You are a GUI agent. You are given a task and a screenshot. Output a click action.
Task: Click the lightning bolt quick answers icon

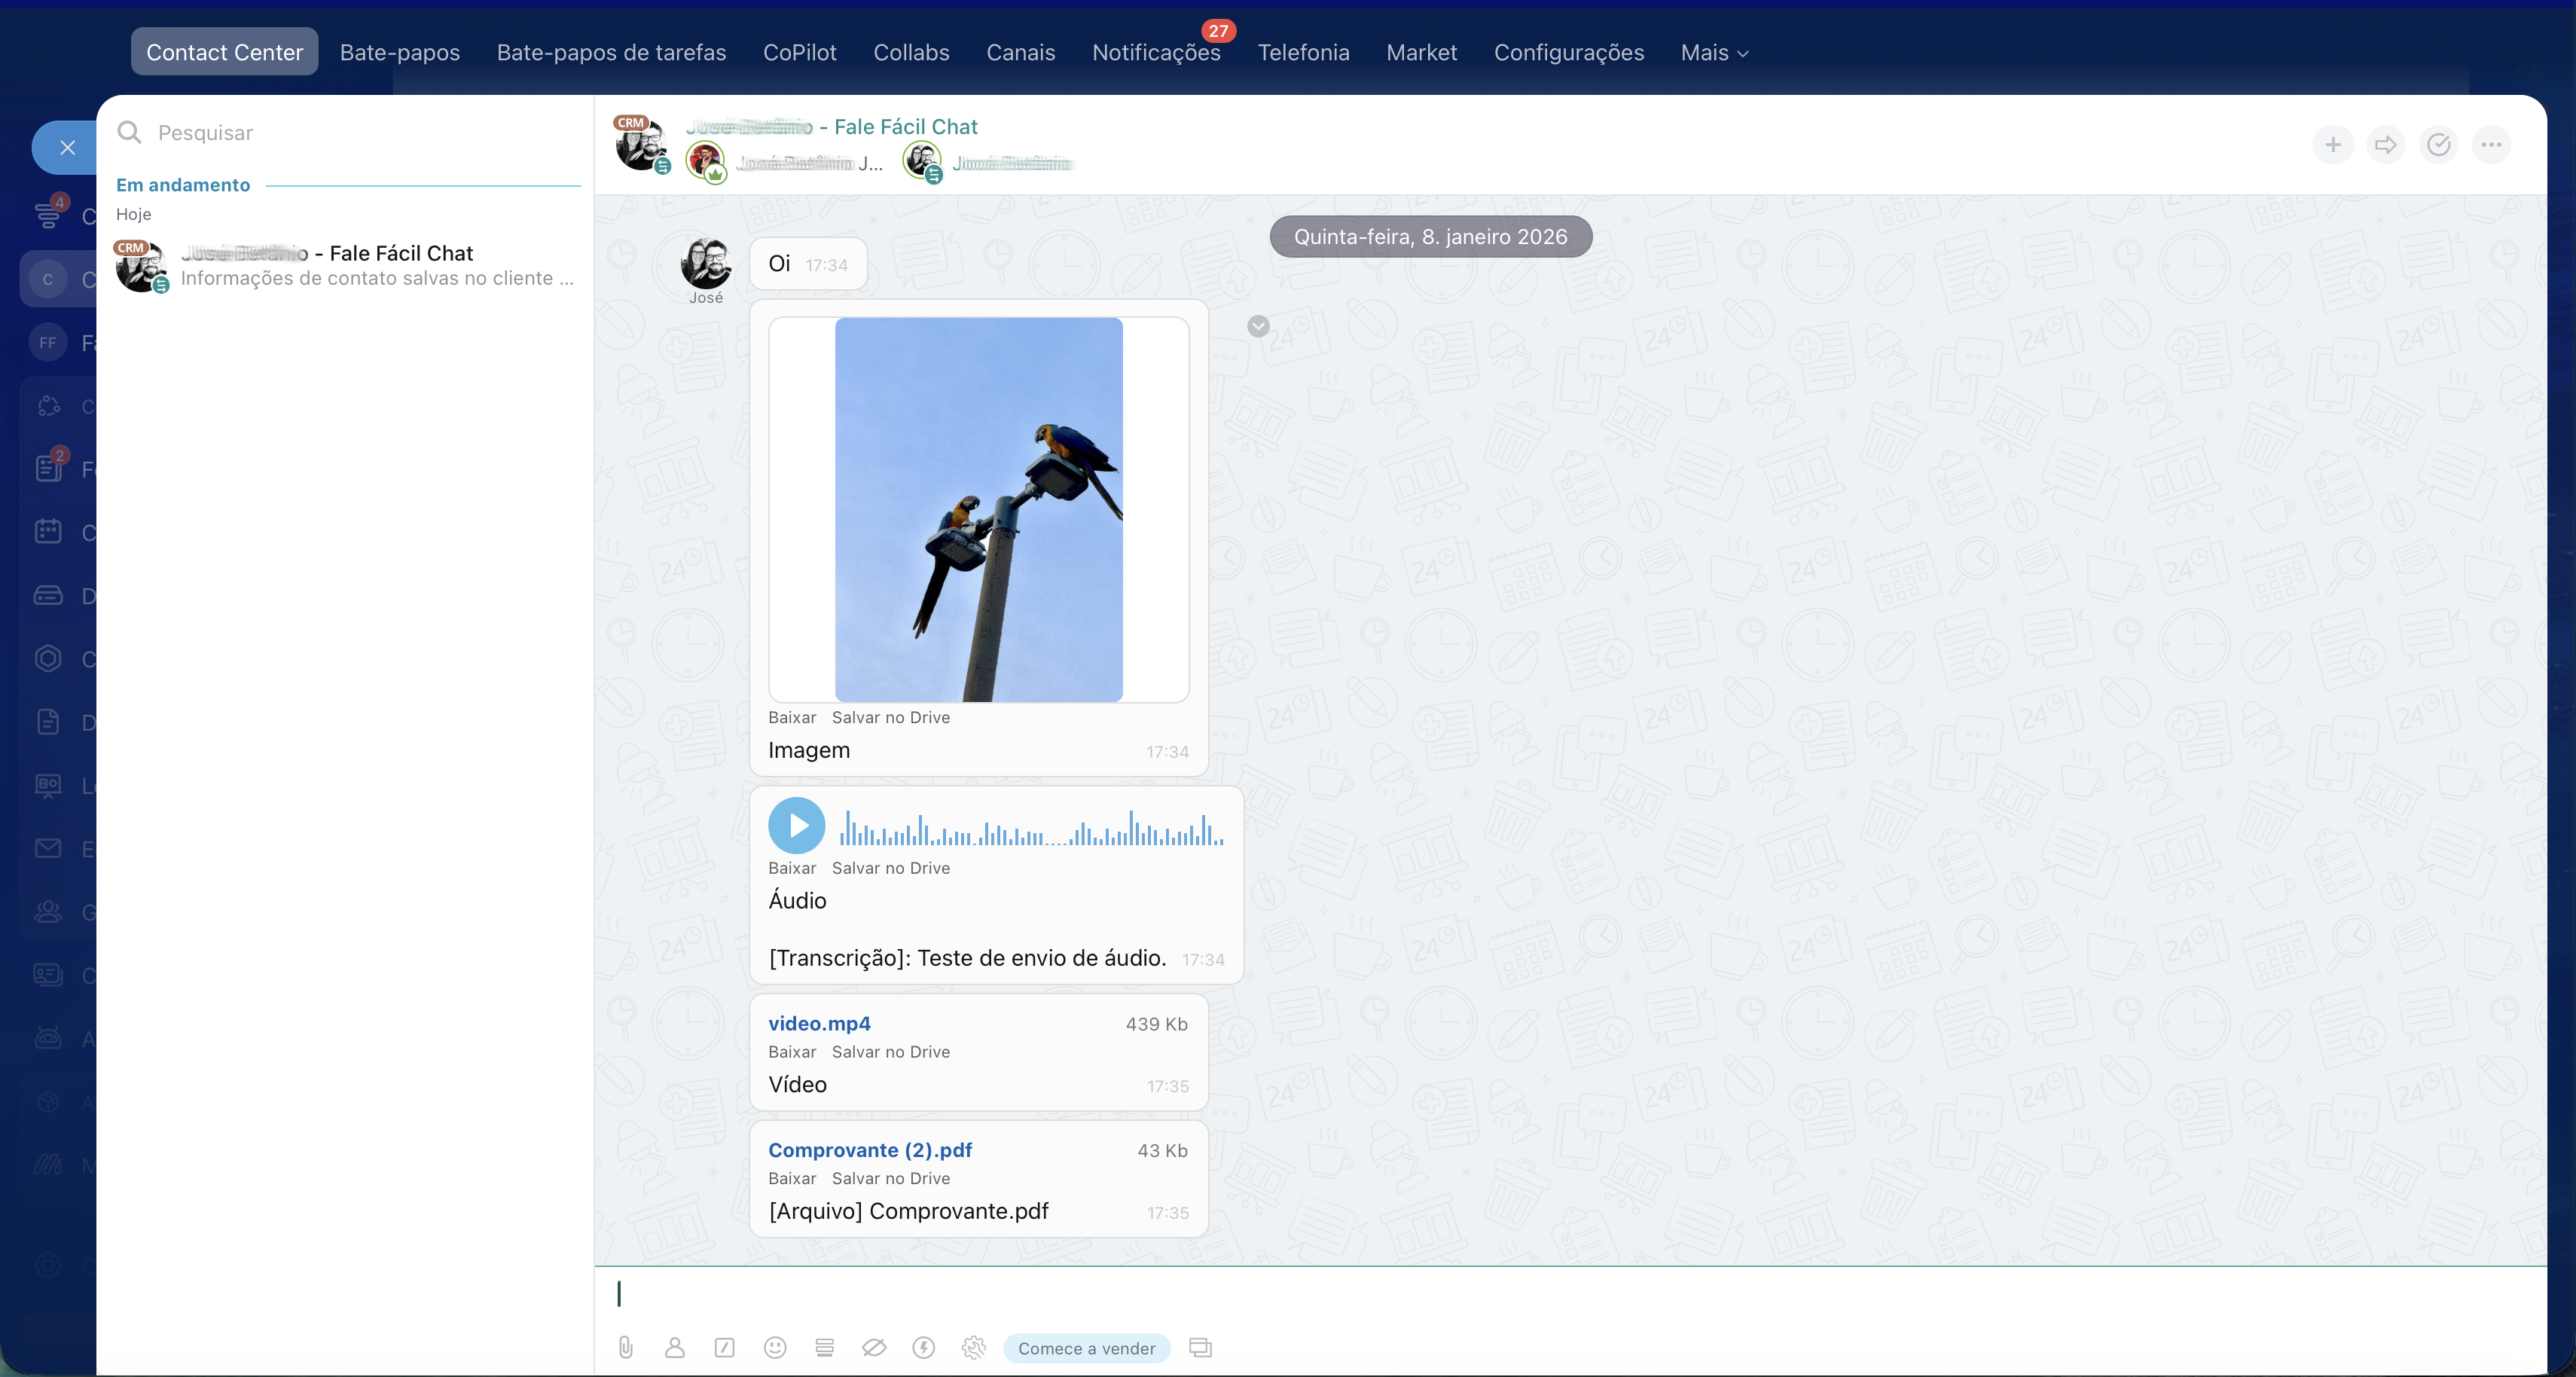(924, 1348)
